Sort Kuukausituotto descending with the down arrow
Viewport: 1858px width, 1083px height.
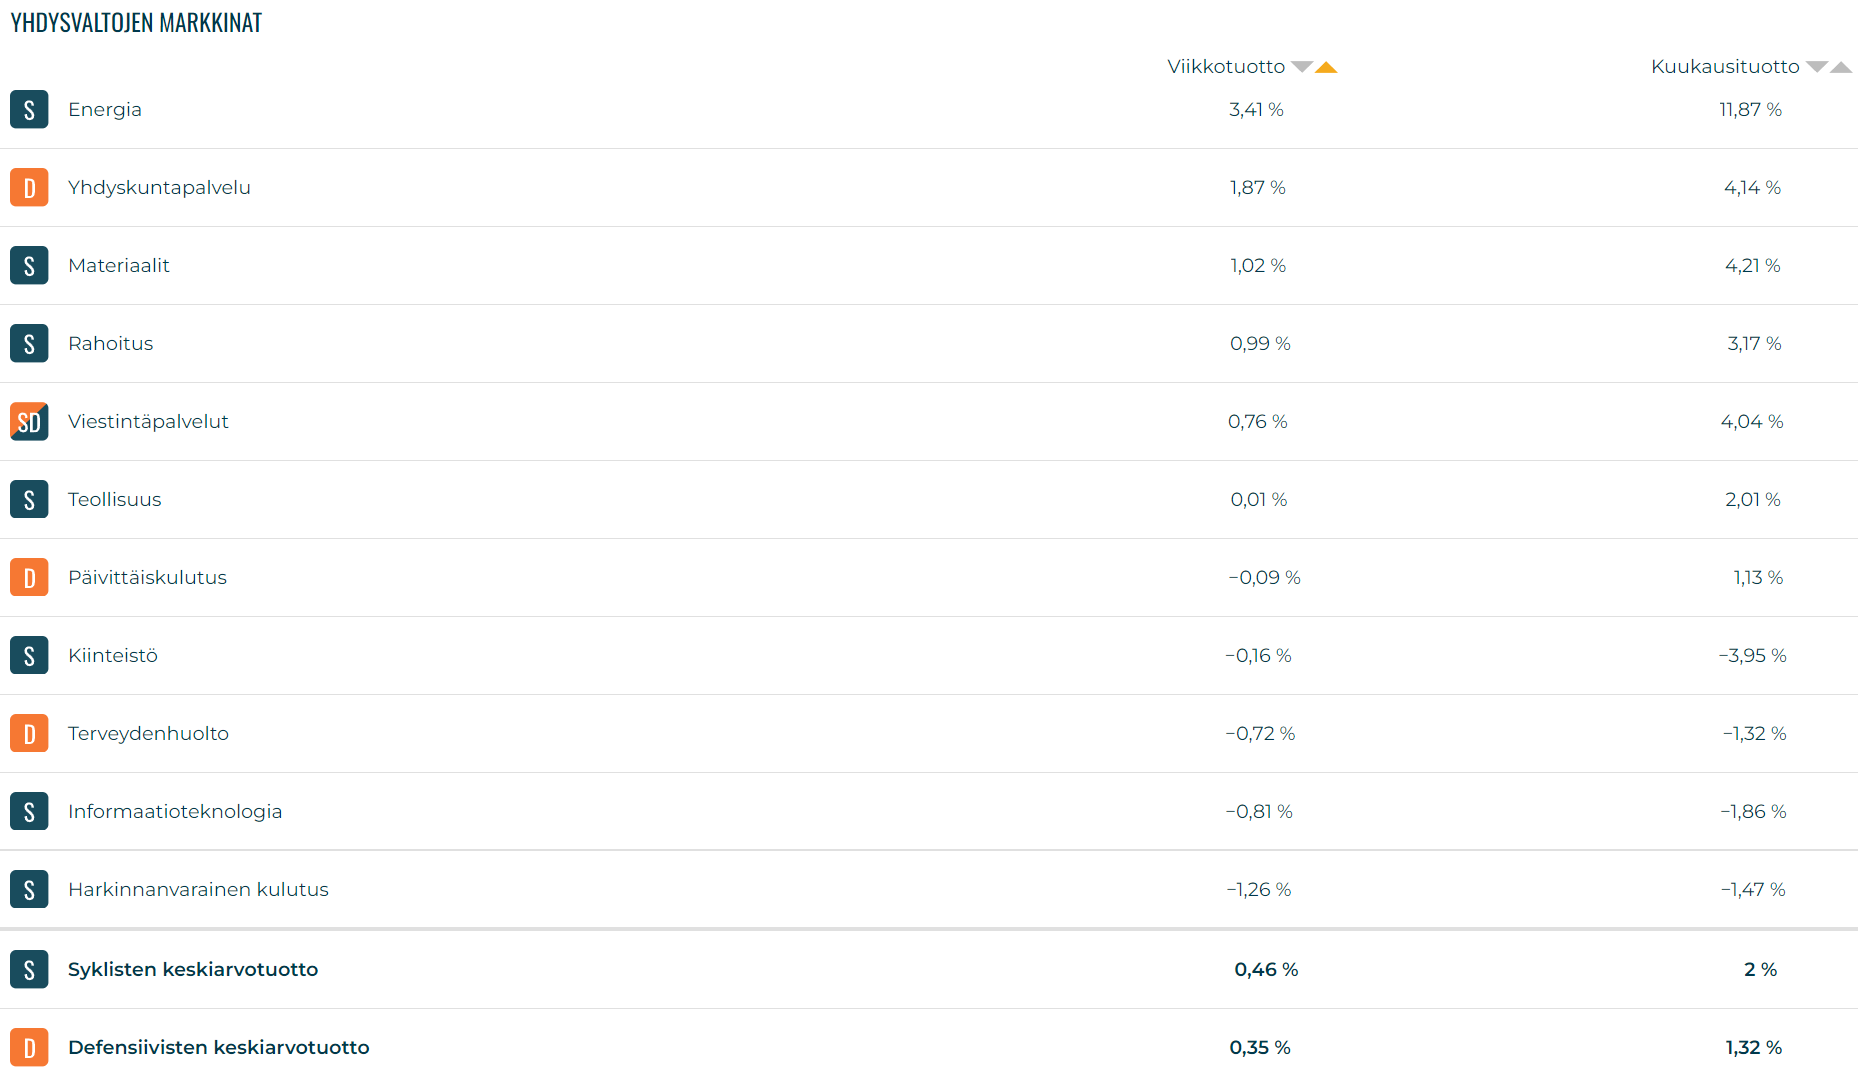(x=1817, y=67)
